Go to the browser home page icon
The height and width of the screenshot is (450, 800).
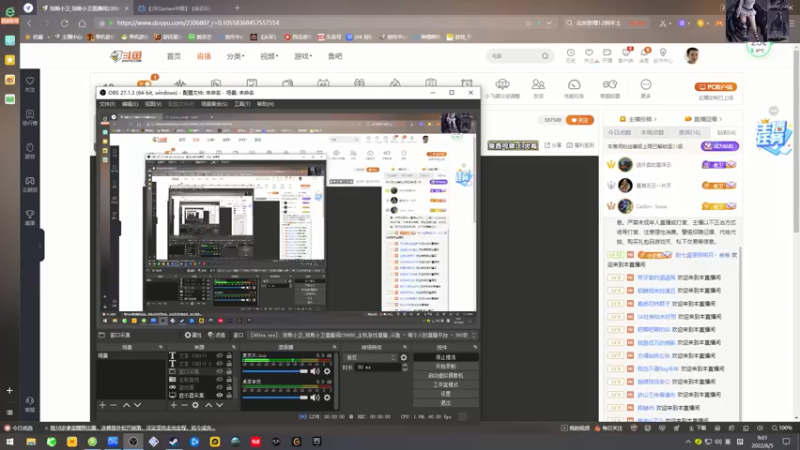tap(82, 23)
